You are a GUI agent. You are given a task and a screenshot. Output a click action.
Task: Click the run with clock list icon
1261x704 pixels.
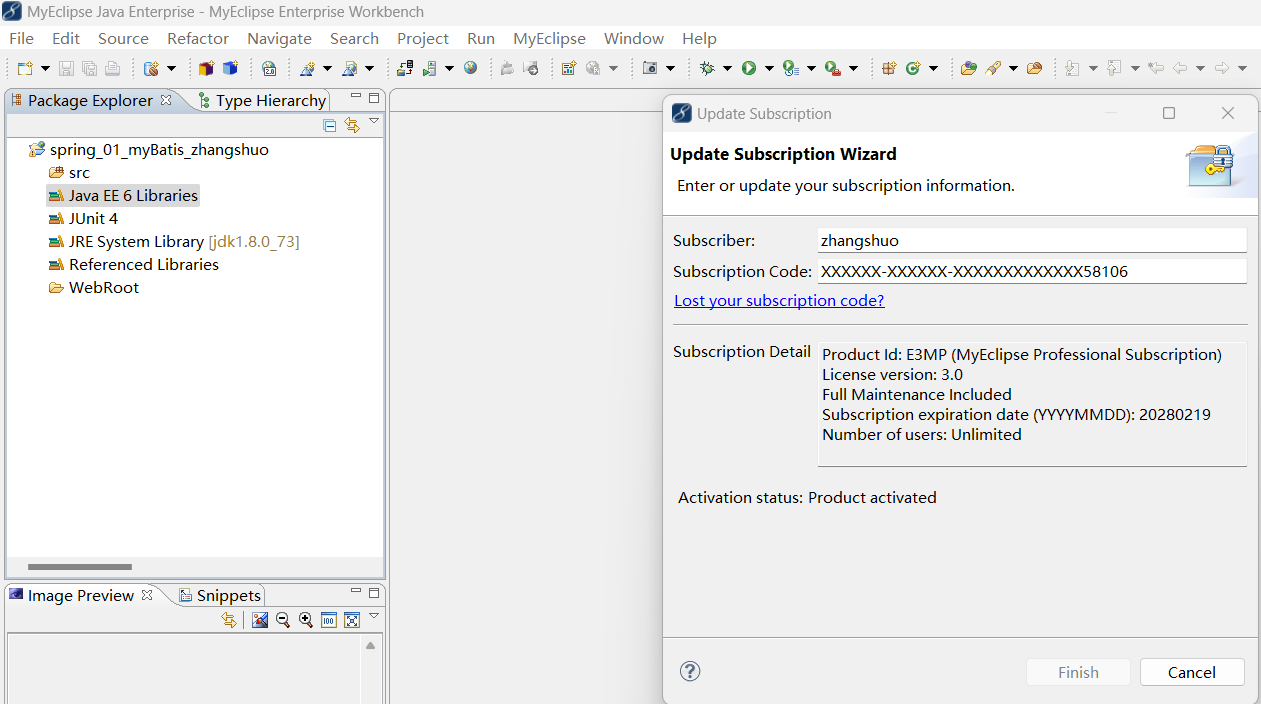point(790,68)
